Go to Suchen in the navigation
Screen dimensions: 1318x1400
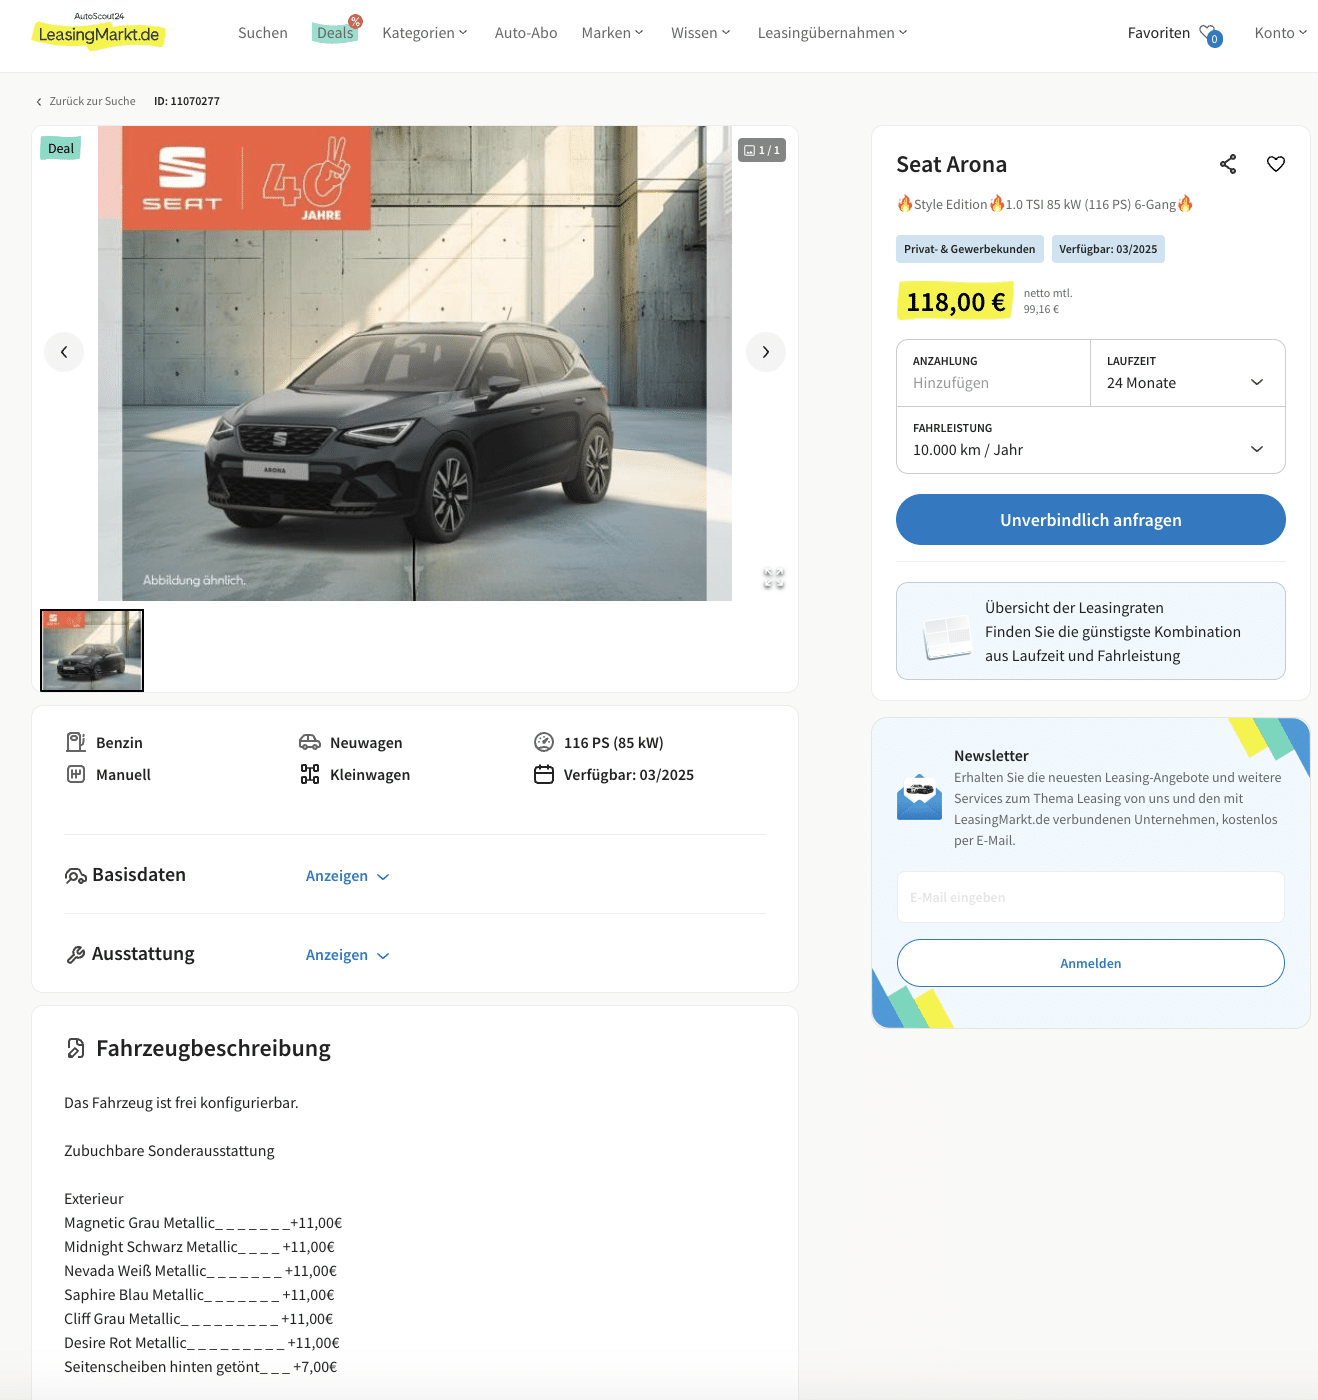pos(263,33)
